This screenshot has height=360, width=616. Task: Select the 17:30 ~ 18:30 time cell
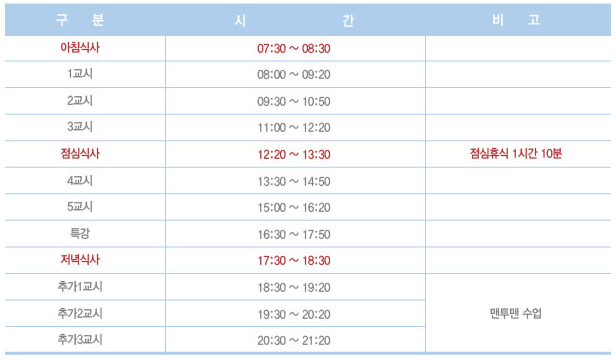click(x=294, y=261)
